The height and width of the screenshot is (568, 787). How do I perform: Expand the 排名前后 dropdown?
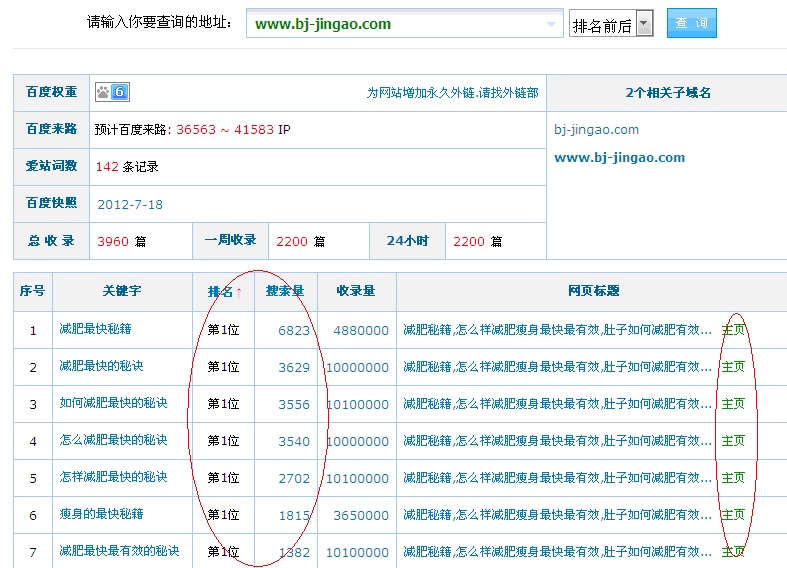[x=644, y=25]
